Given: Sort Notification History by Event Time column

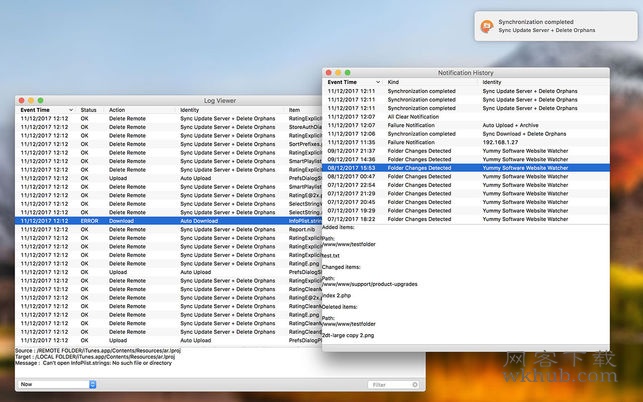Looking at the screenshot, I should pyautogui.click(x=353, y=82).
